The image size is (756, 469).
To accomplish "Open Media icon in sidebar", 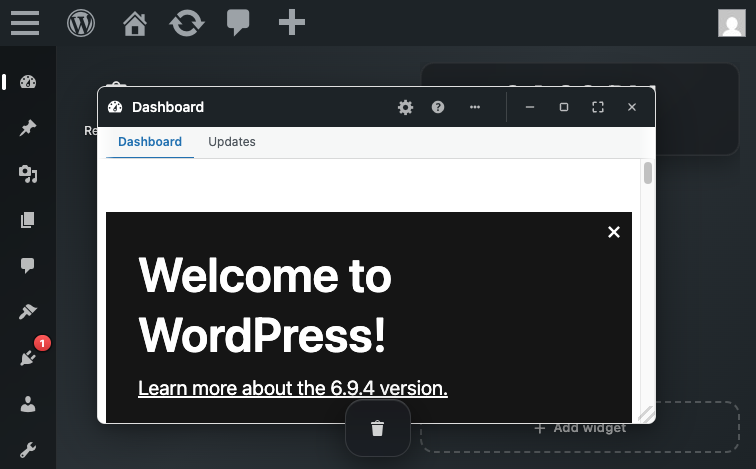I will tap(28, 174).
